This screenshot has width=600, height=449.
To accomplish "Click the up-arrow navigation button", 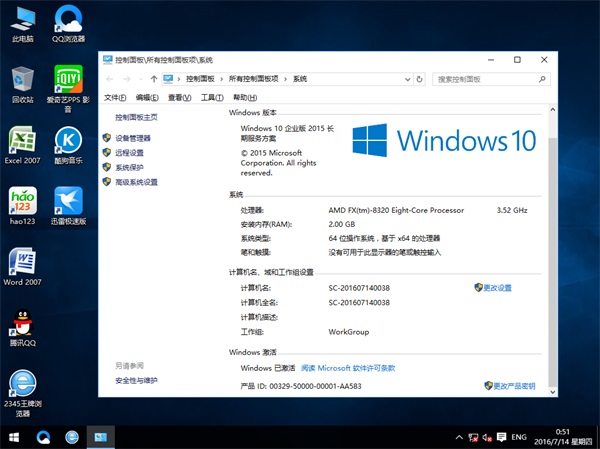I will [153, 78].
